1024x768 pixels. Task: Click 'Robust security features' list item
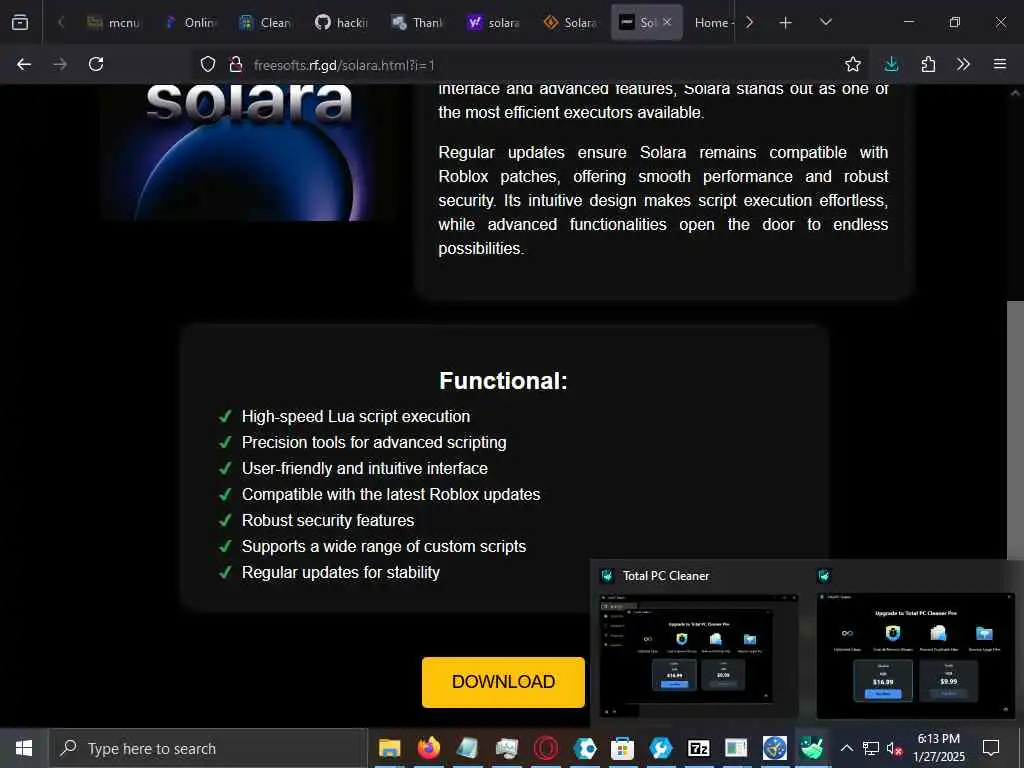328,520
